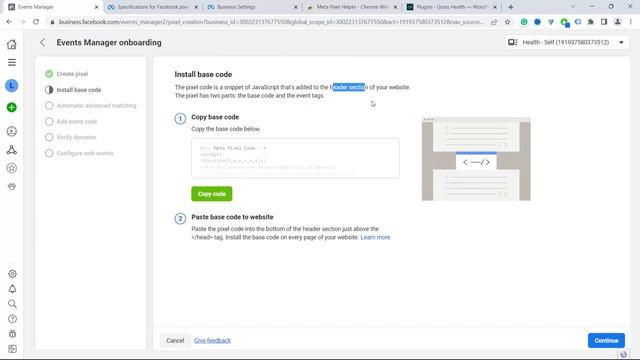This screenshot has width=640, height=360.
Task: Click the Cancel button
Action: [175, 340]
